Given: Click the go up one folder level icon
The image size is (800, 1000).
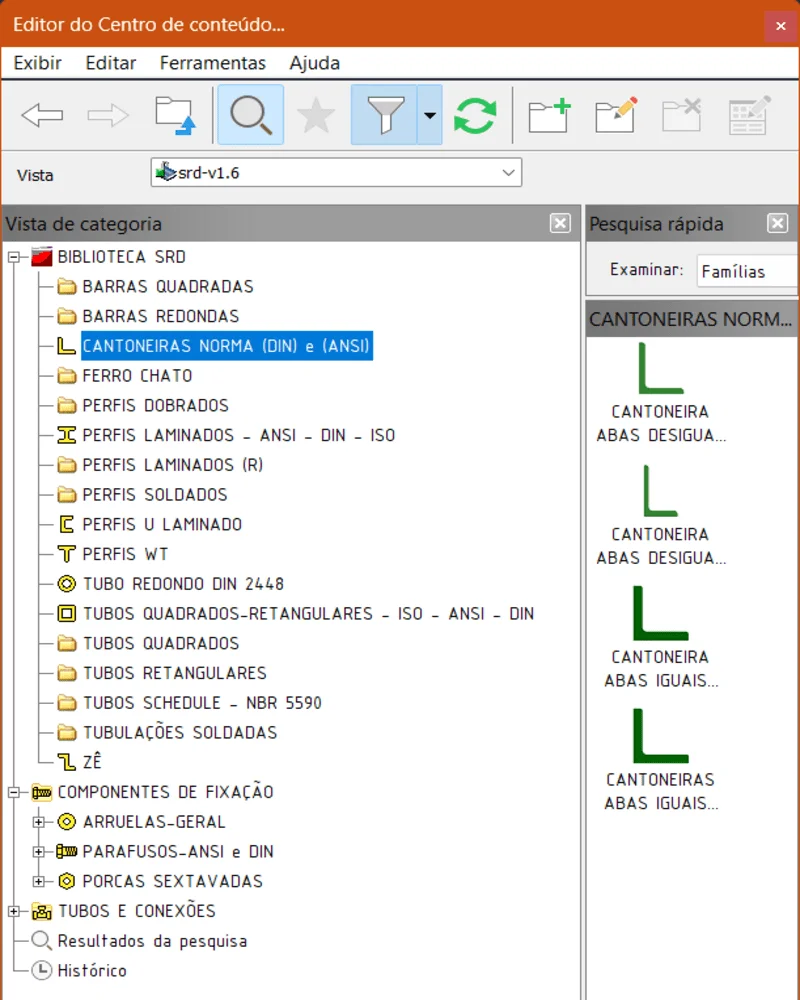Looking at the screenshot, I should click(x=175, y=115).
